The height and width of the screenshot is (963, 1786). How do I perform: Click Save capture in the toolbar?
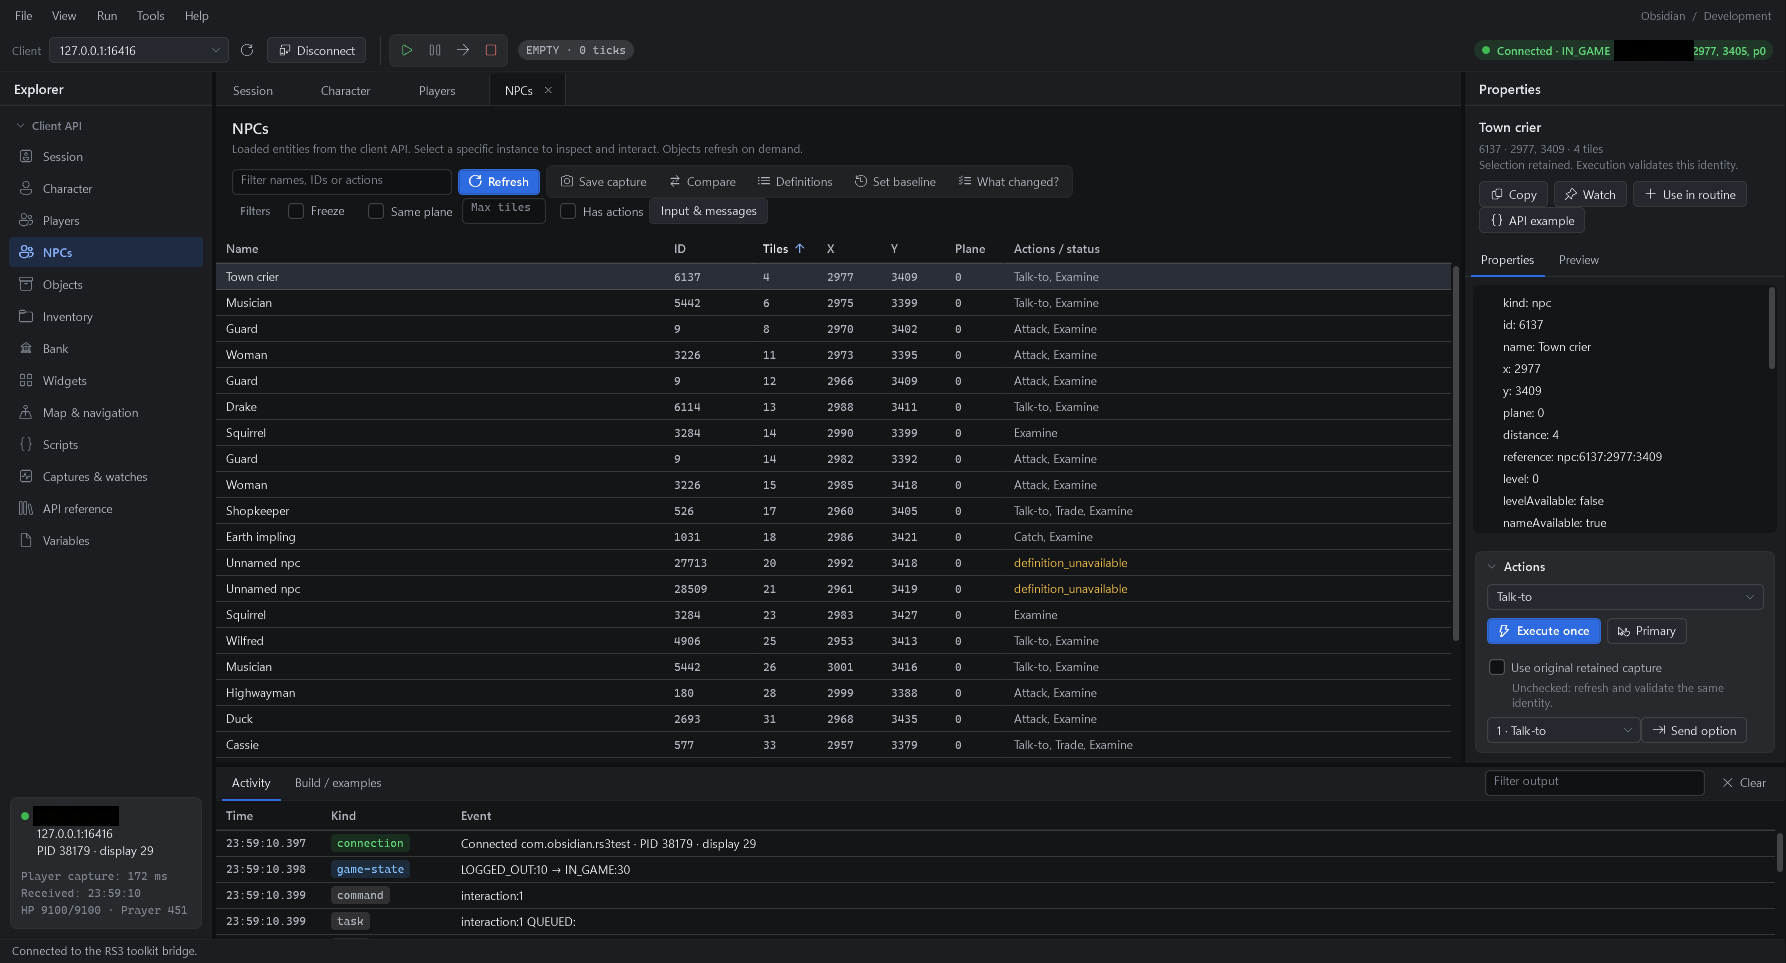point(603,182)
